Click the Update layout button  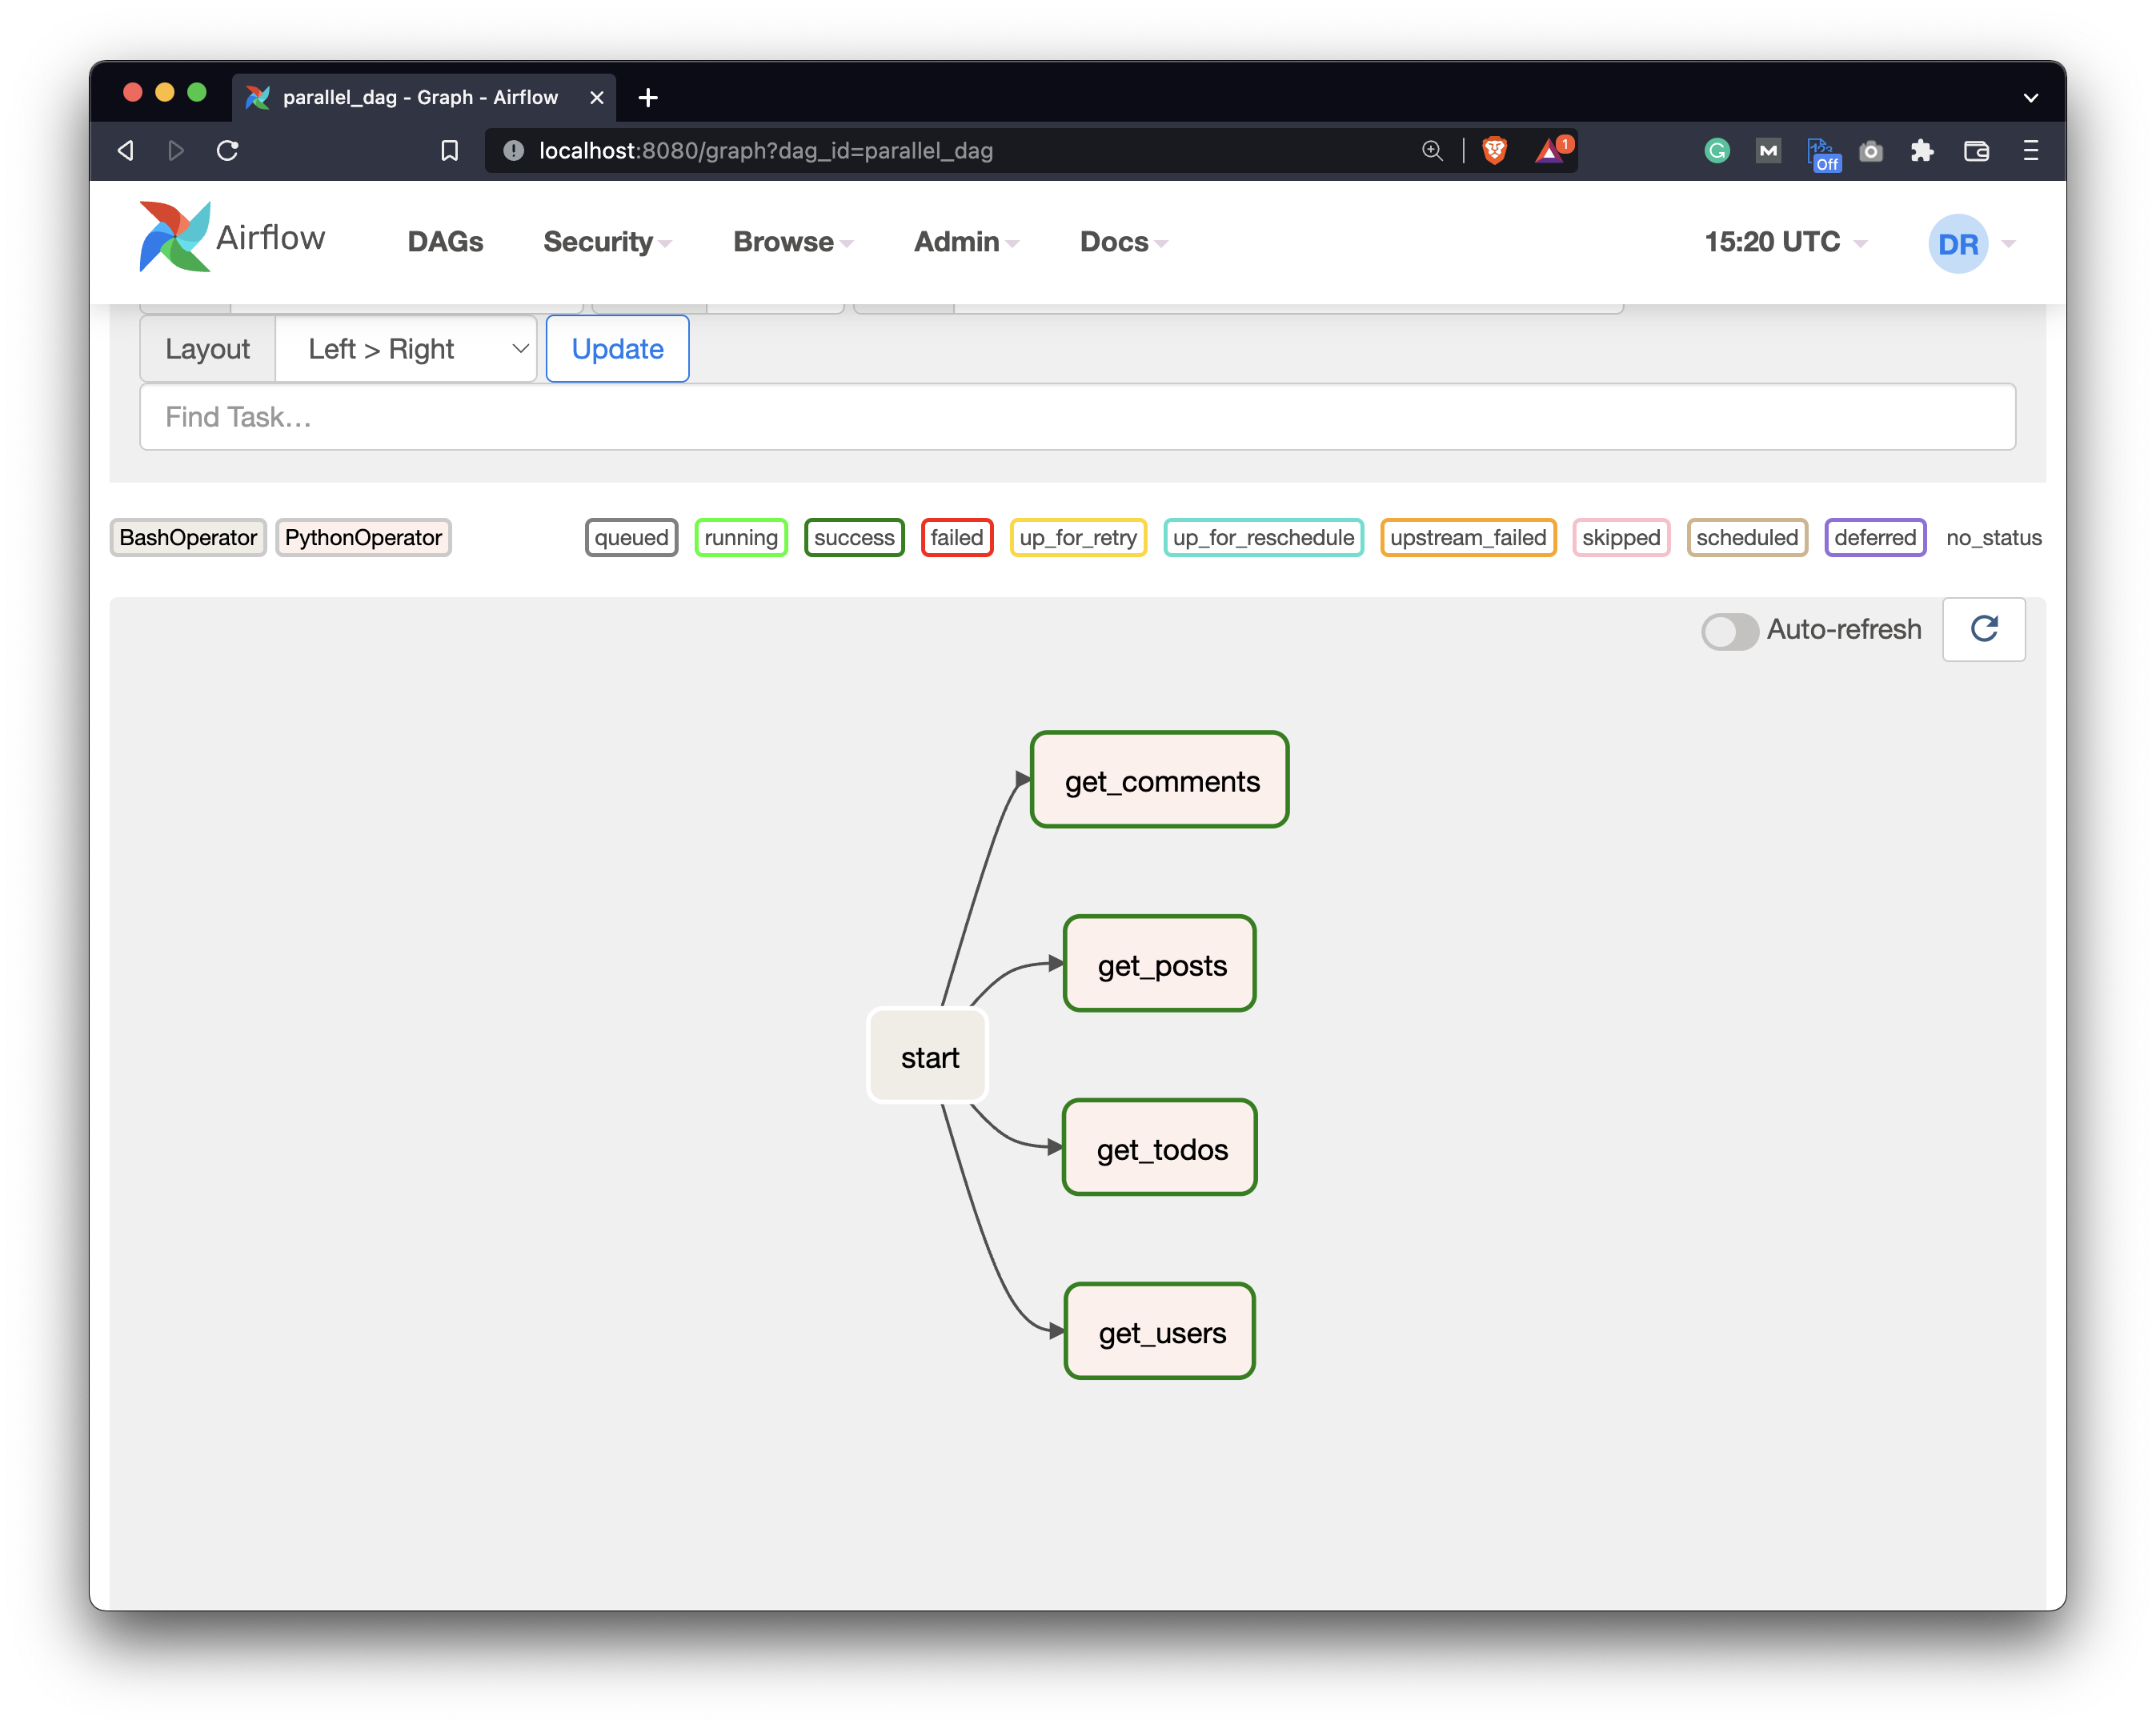(x=617, y=348)
